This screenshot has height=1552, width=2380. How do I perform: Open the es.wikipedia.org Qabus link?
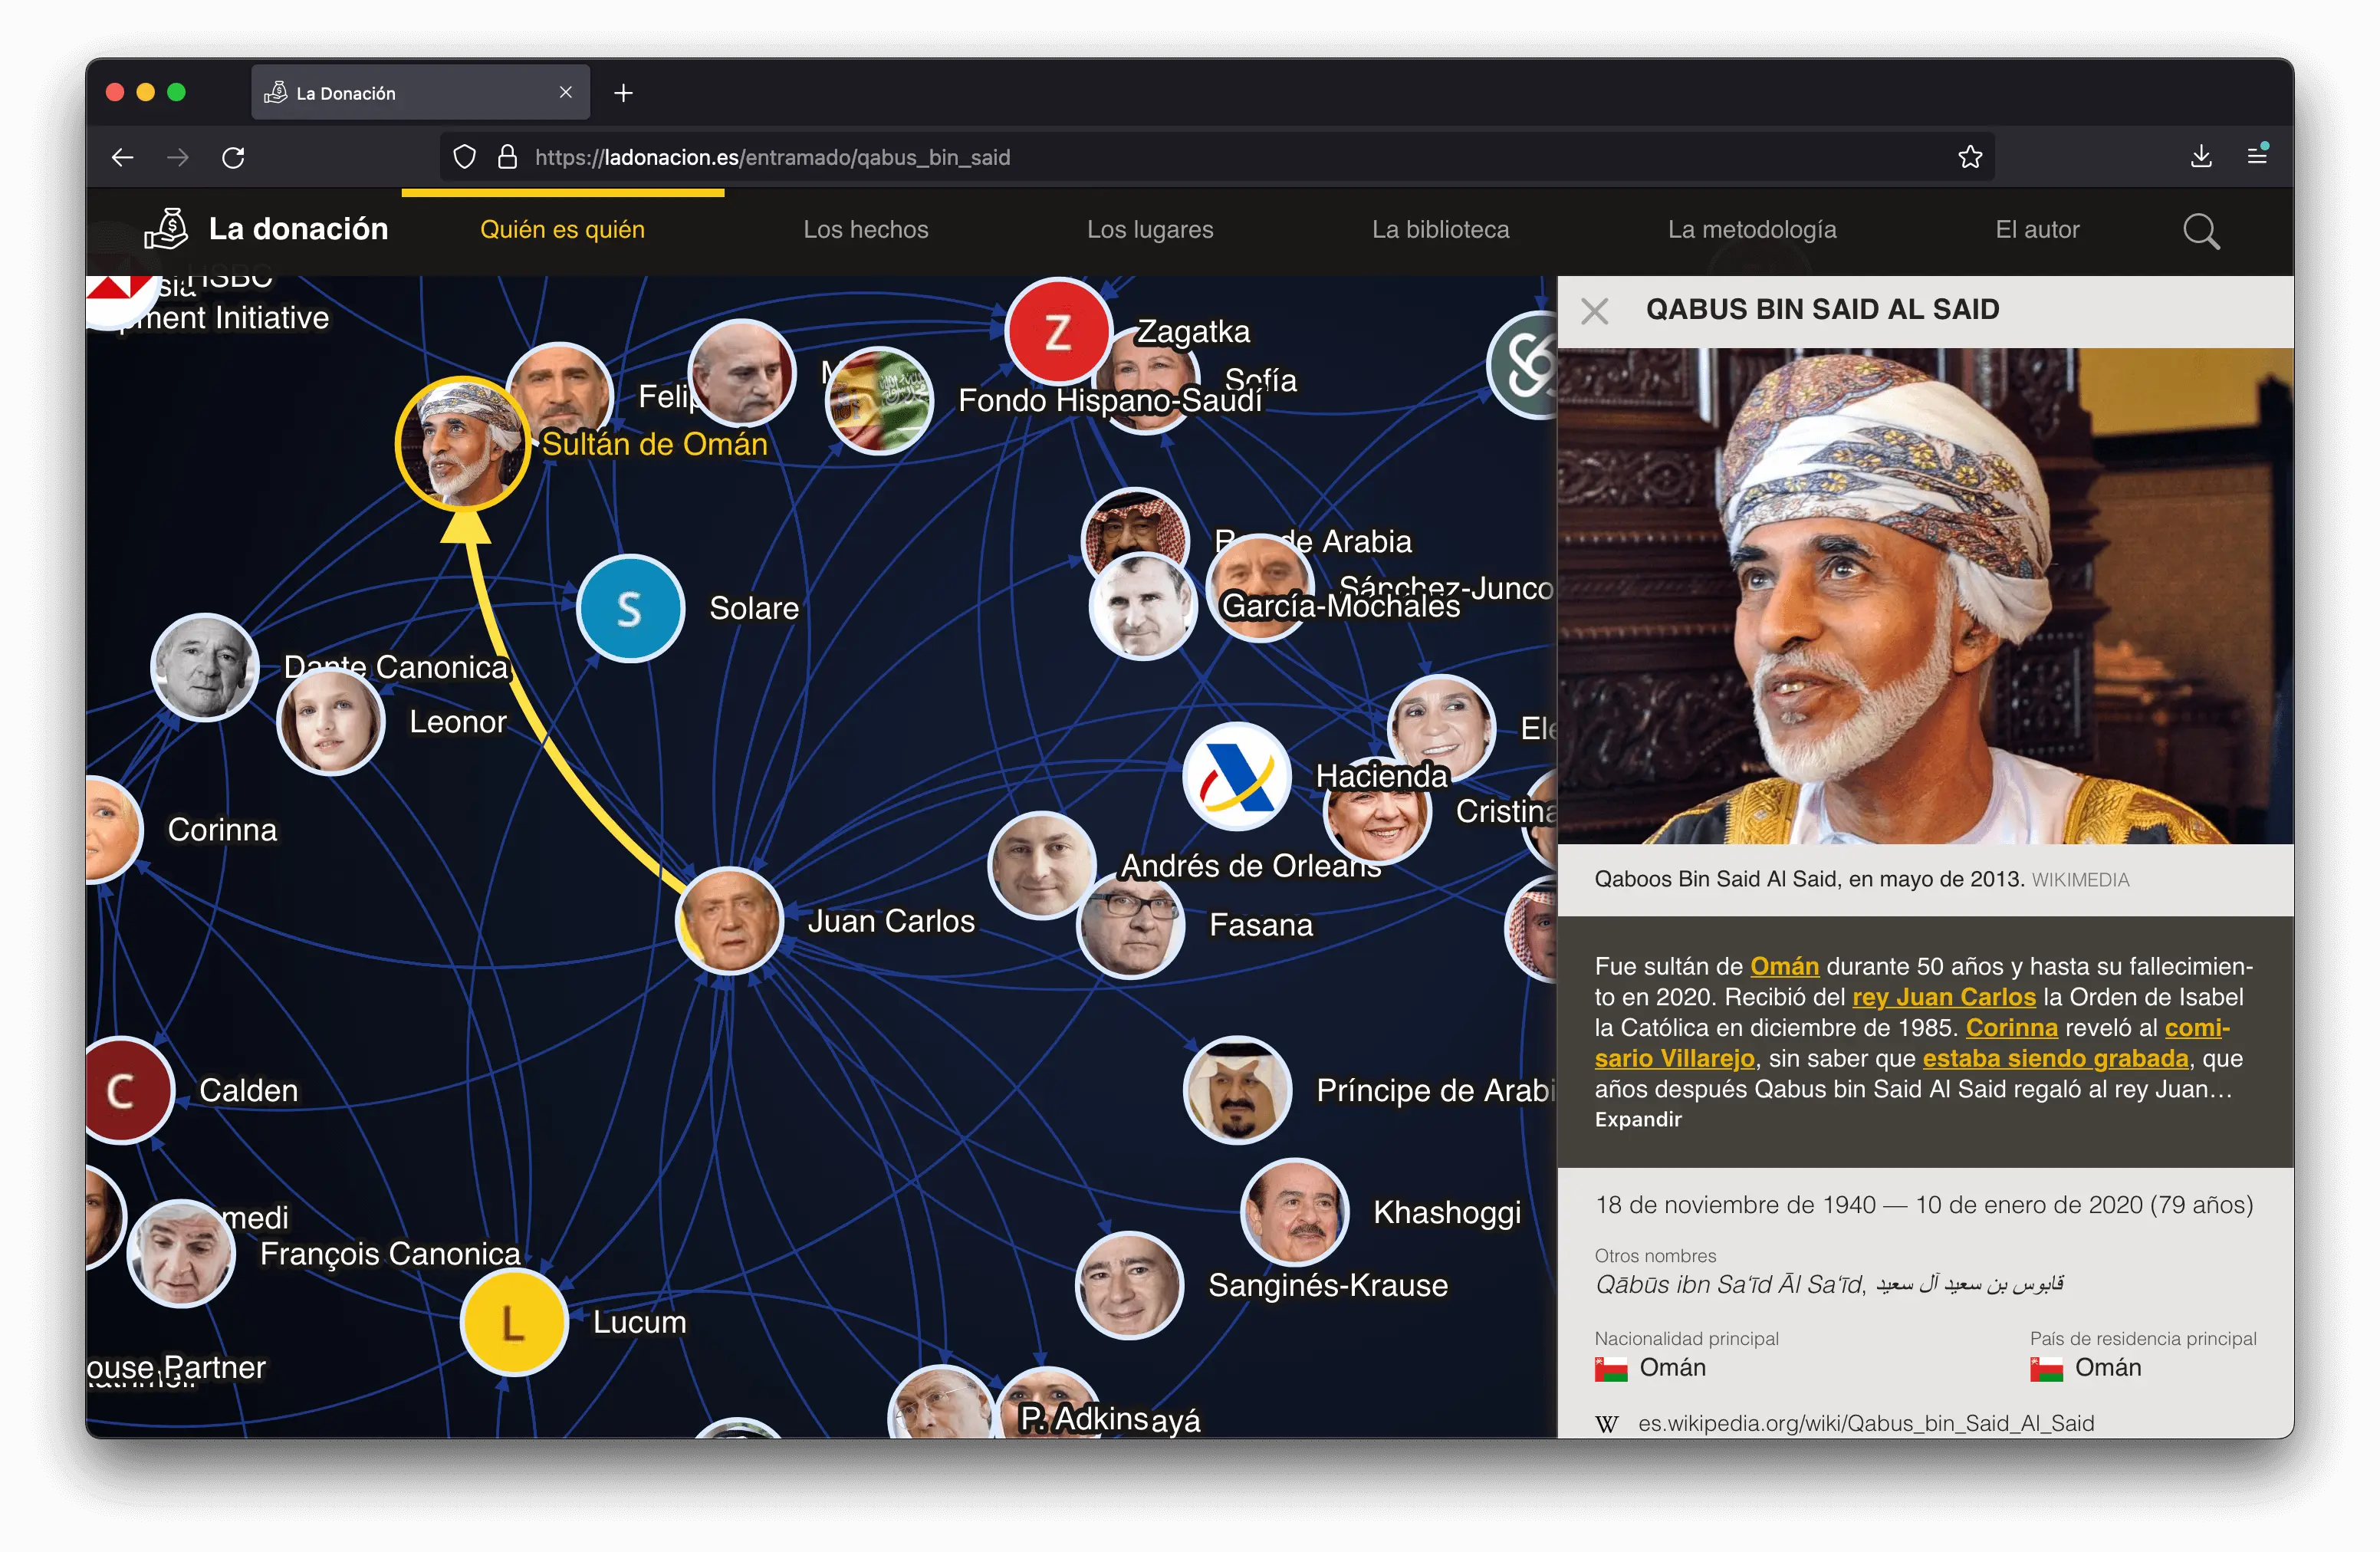[1865, 1423]
